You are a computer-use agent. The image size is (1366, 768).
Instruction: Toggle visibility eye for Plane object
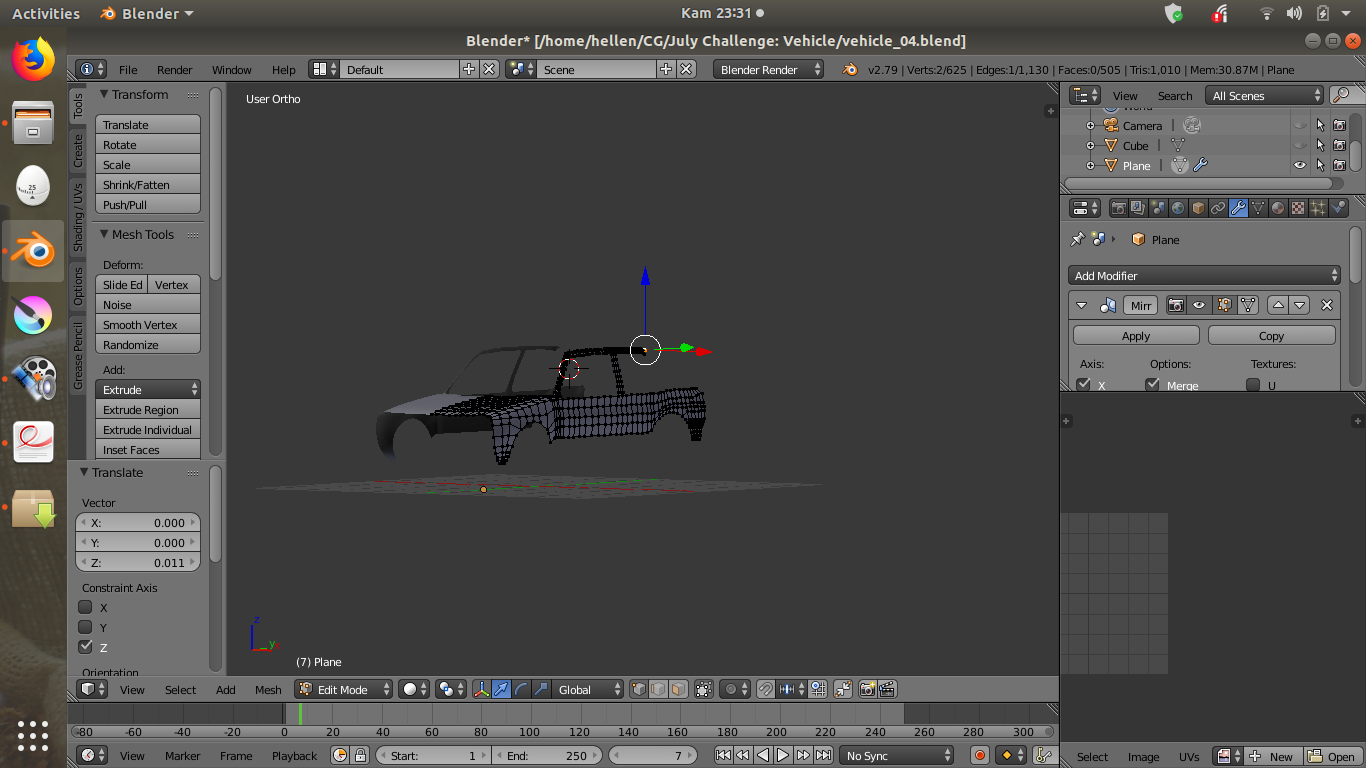[x=1299, y=166]
